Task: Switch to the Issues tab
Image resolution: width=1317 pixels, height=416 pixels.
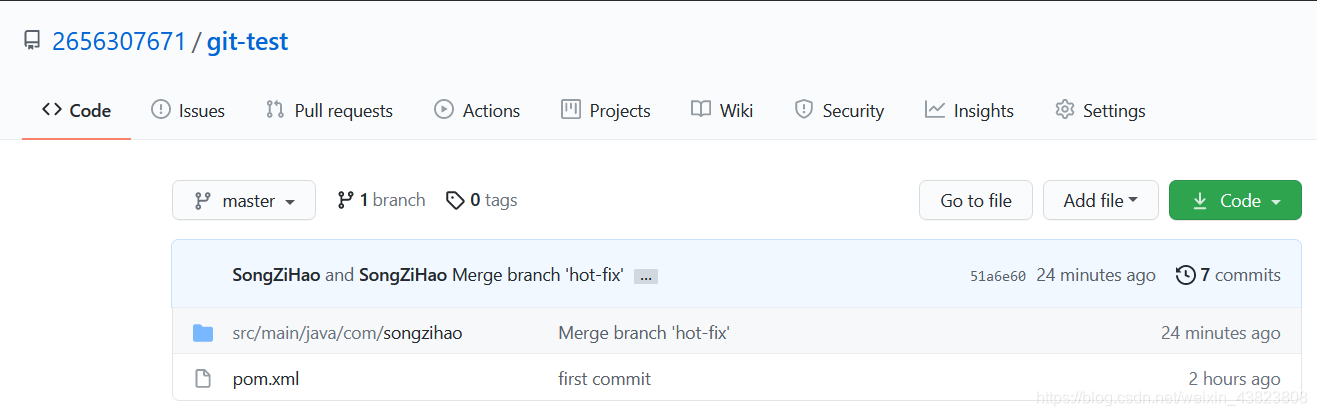Action: point(188,110)
